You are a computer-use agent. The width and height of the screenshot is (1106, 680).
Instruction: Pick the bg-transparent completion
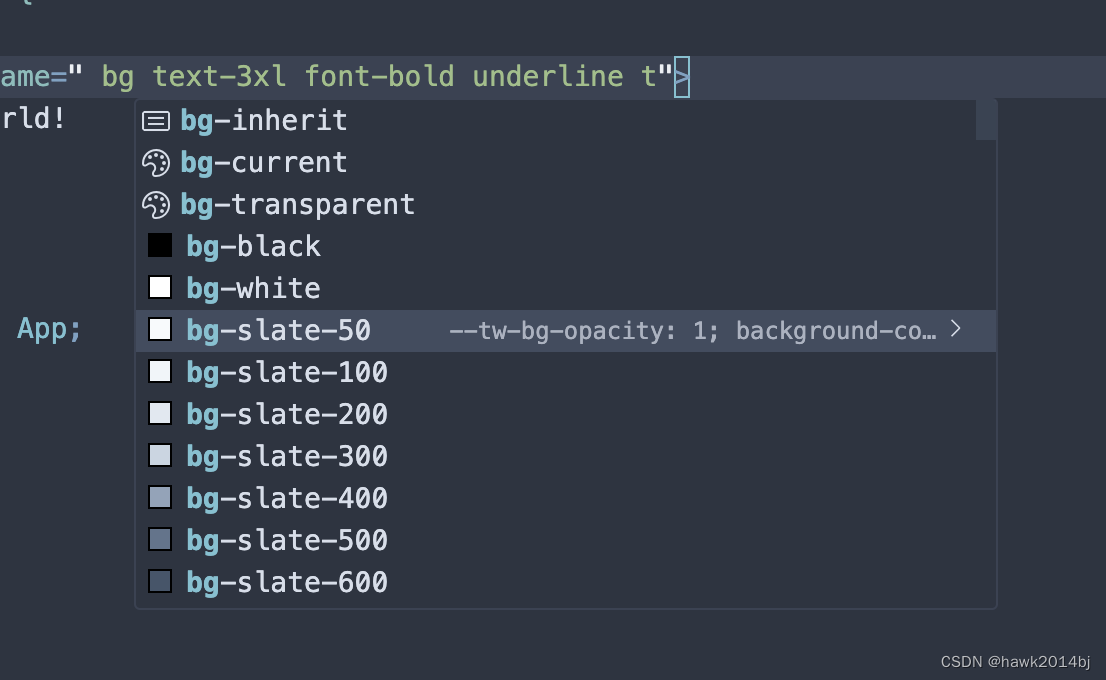coord(566,205)
